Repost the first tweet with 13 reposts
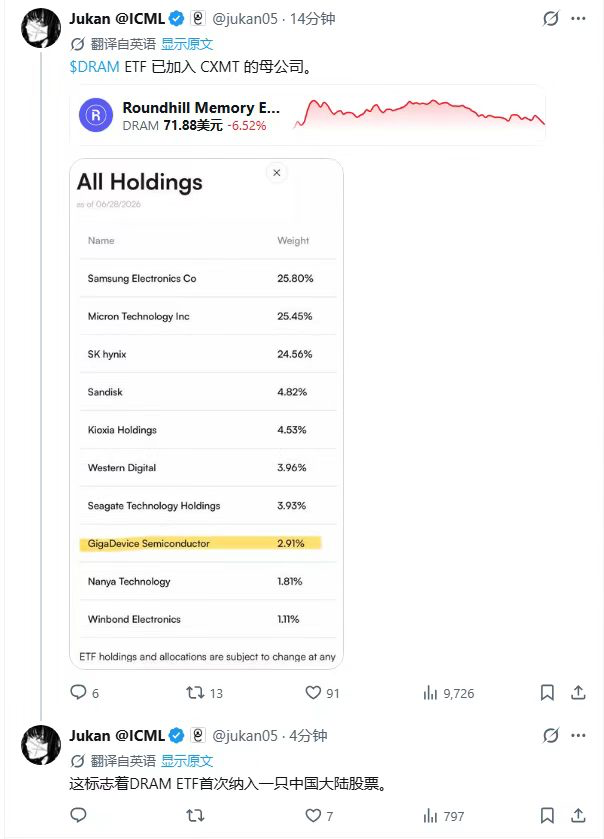This screenshot has width=604, height=839. [204, 693]
